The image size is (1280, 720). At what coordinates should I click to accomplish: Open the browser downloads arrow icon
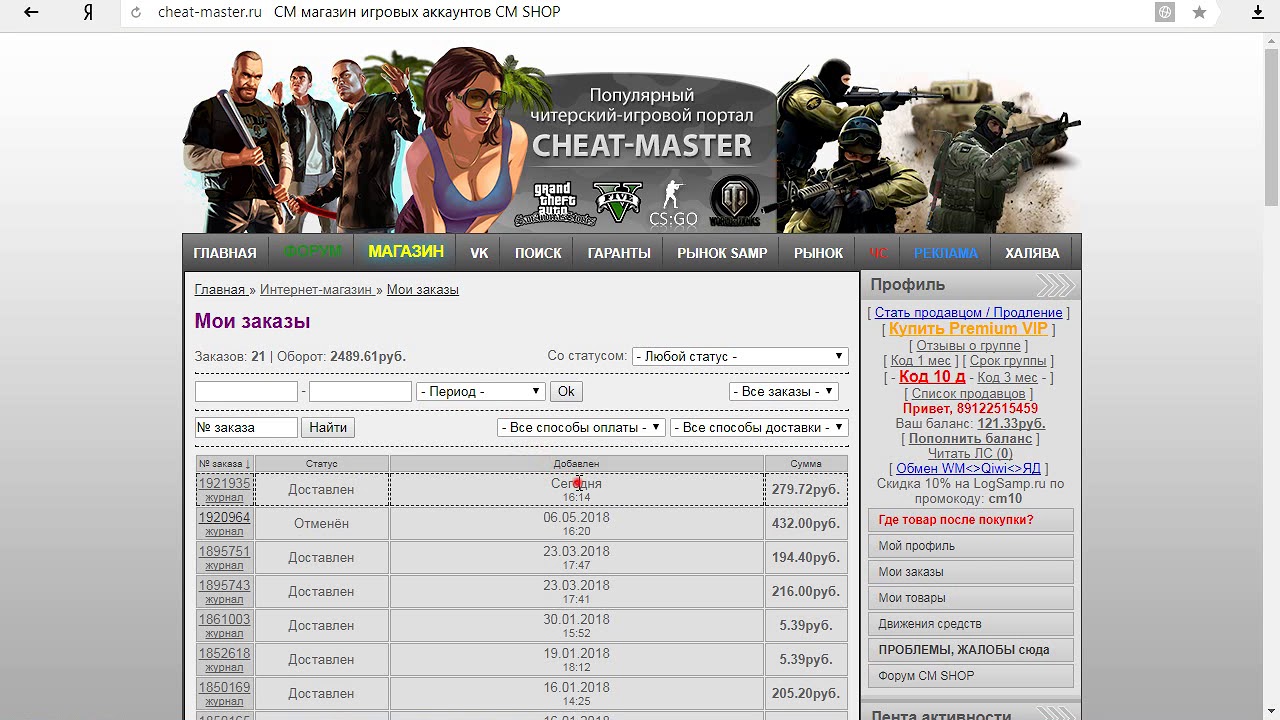point(1259,12)
